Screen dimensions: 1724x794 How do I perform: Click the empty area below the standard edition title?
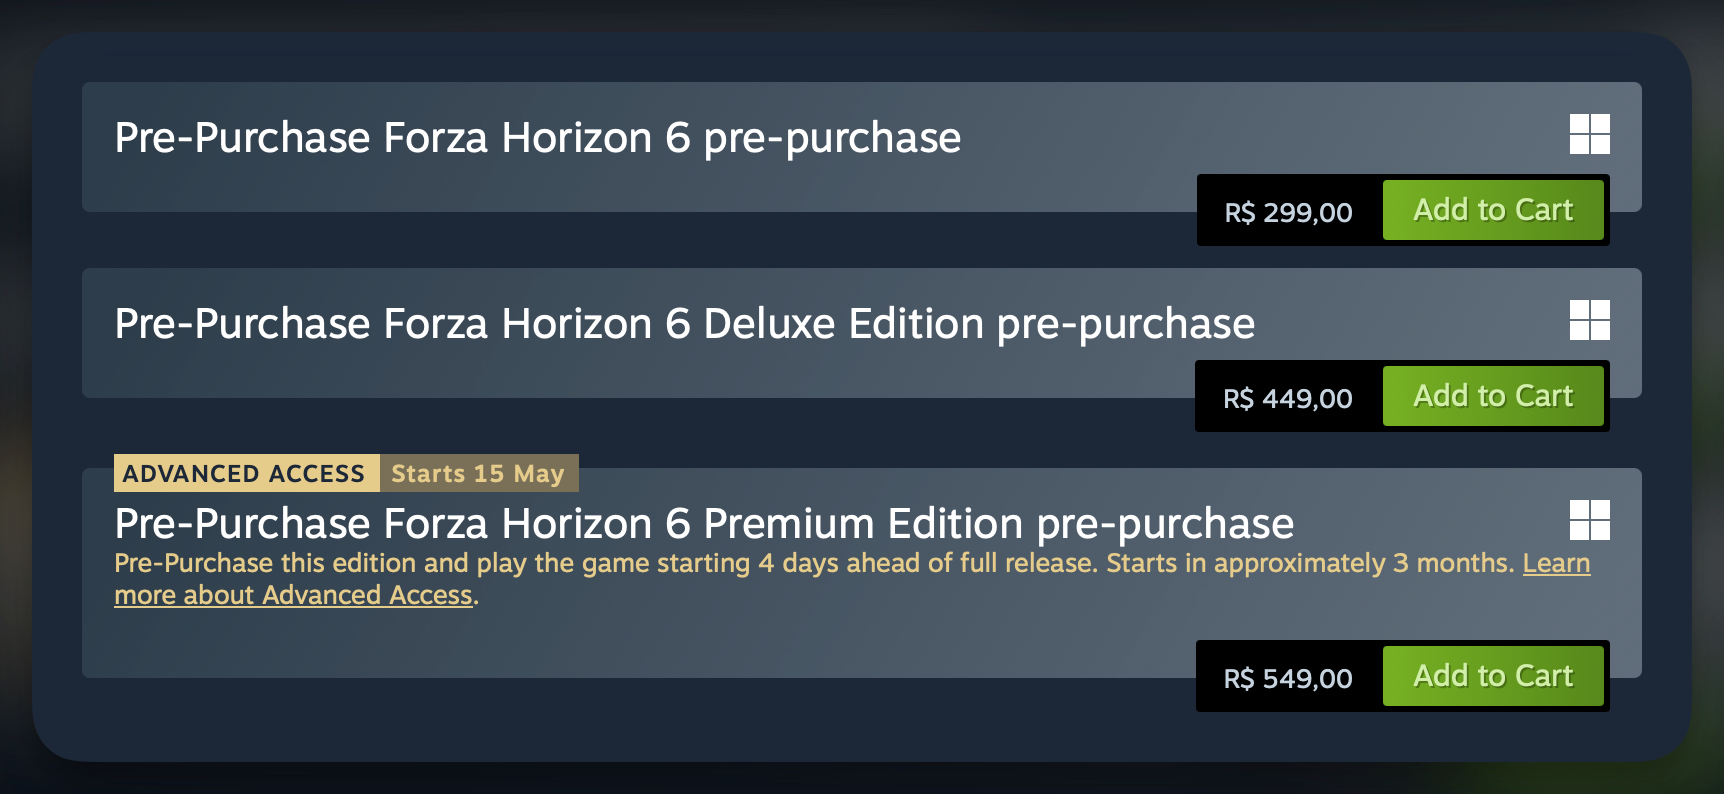(x=600, y=188)
